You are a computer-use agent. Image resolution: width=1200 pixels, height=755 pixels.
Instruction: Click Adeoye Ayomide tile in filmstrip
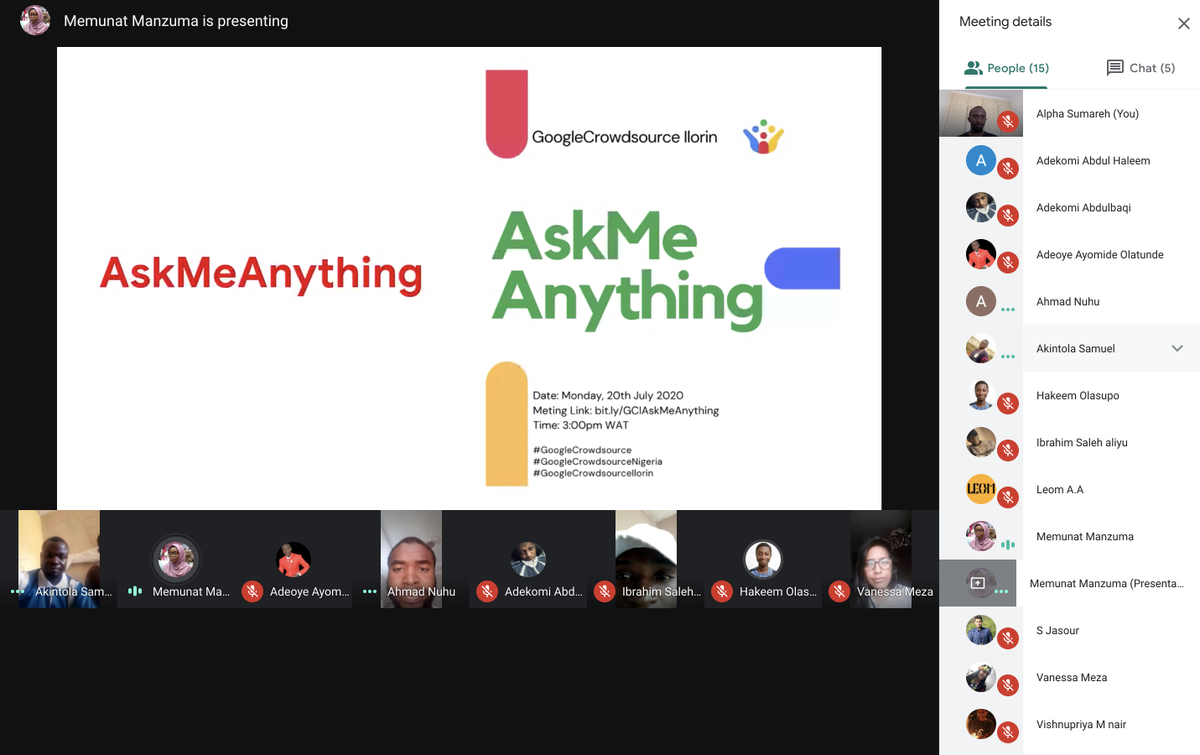[x=293, y=558]
